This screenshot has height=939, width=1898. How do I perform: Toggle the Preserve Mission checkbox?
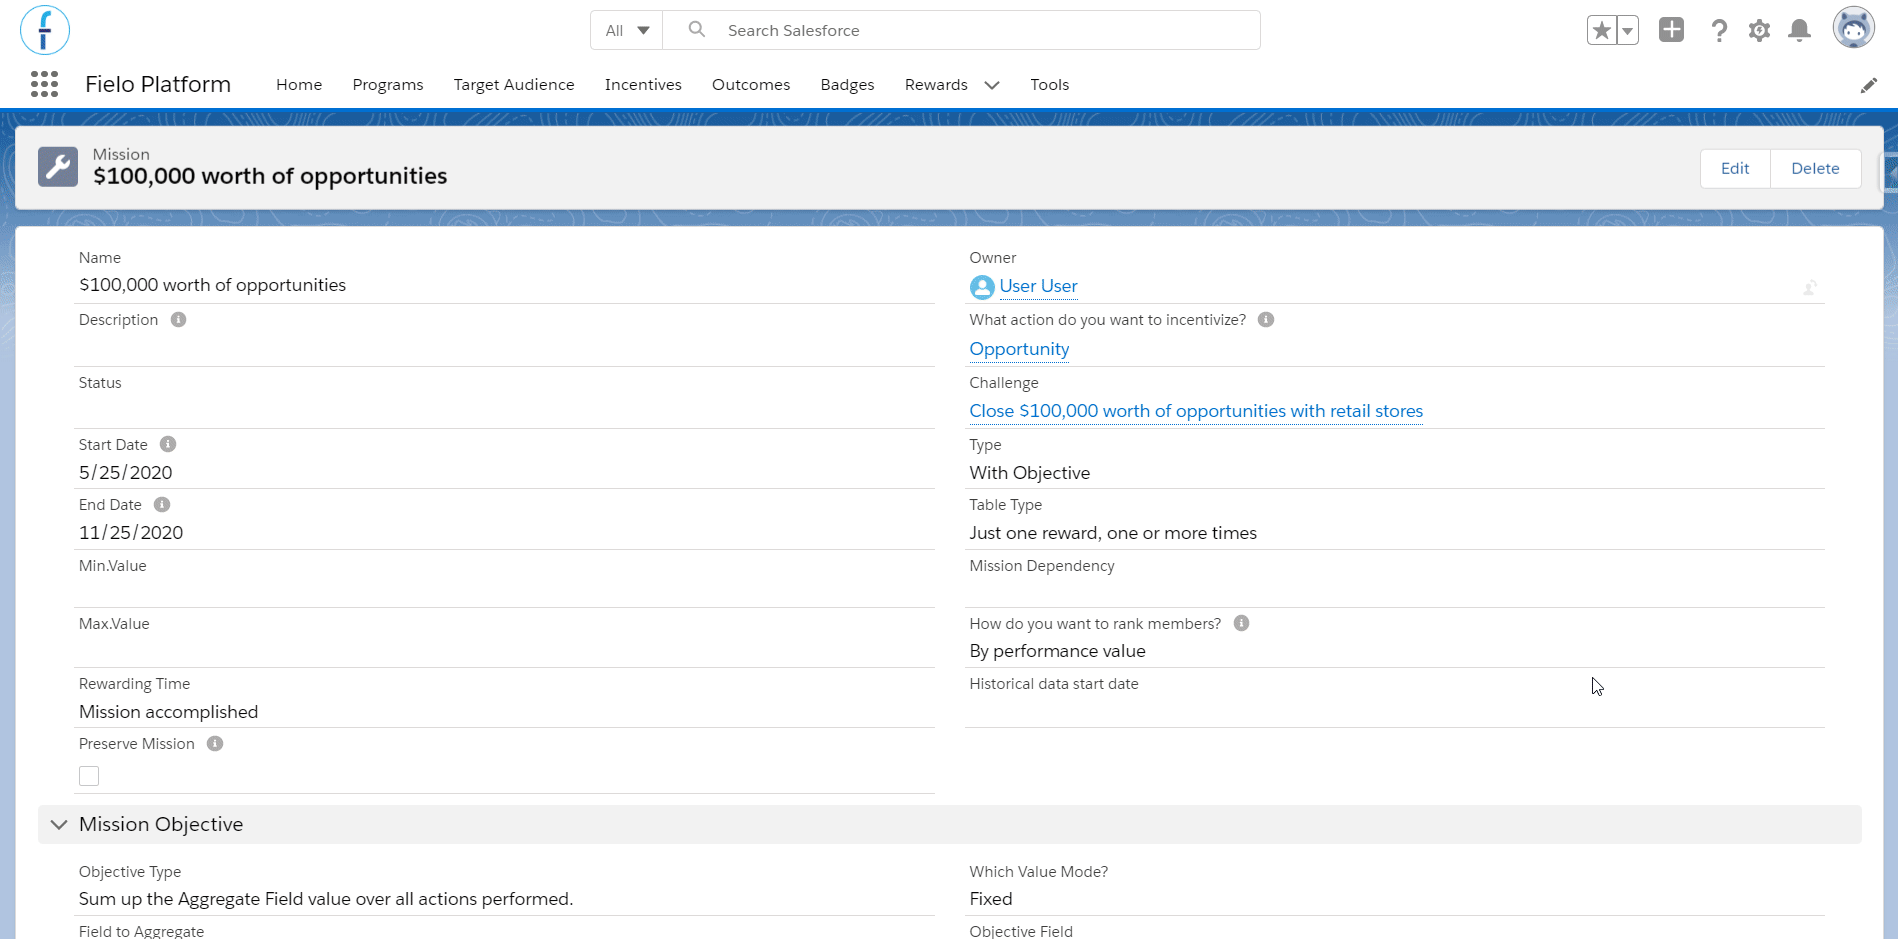tap(89, 776)
